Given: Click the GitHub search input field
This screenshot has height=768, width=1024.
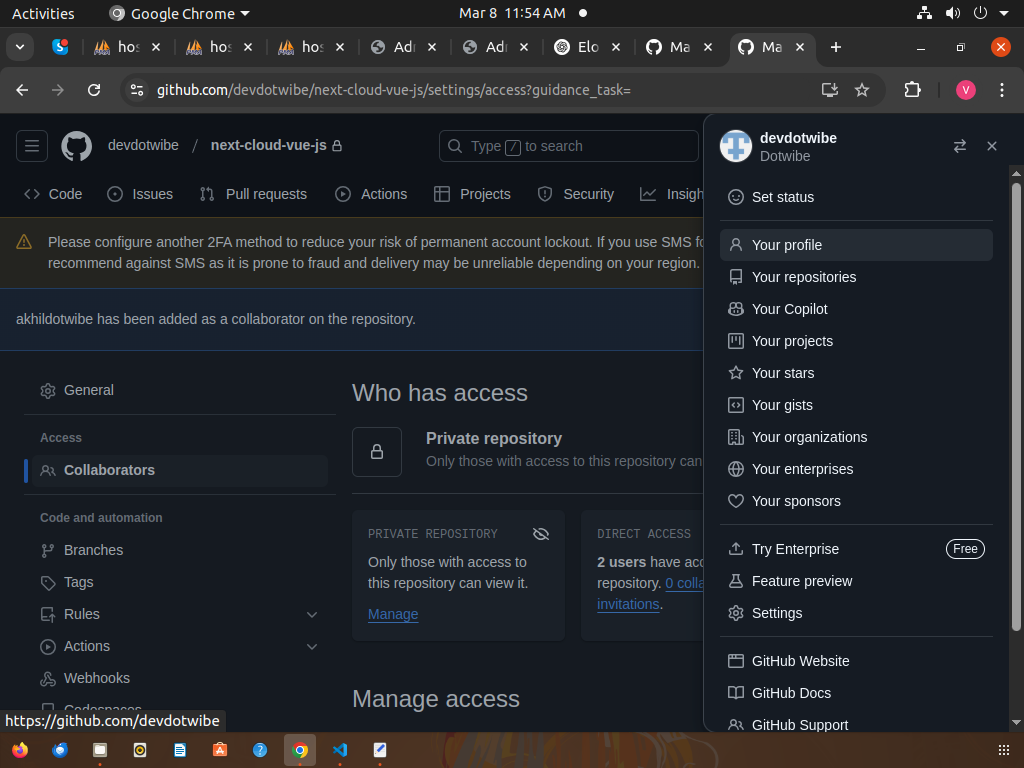Looking at the screenshot, I should (568, 146).
